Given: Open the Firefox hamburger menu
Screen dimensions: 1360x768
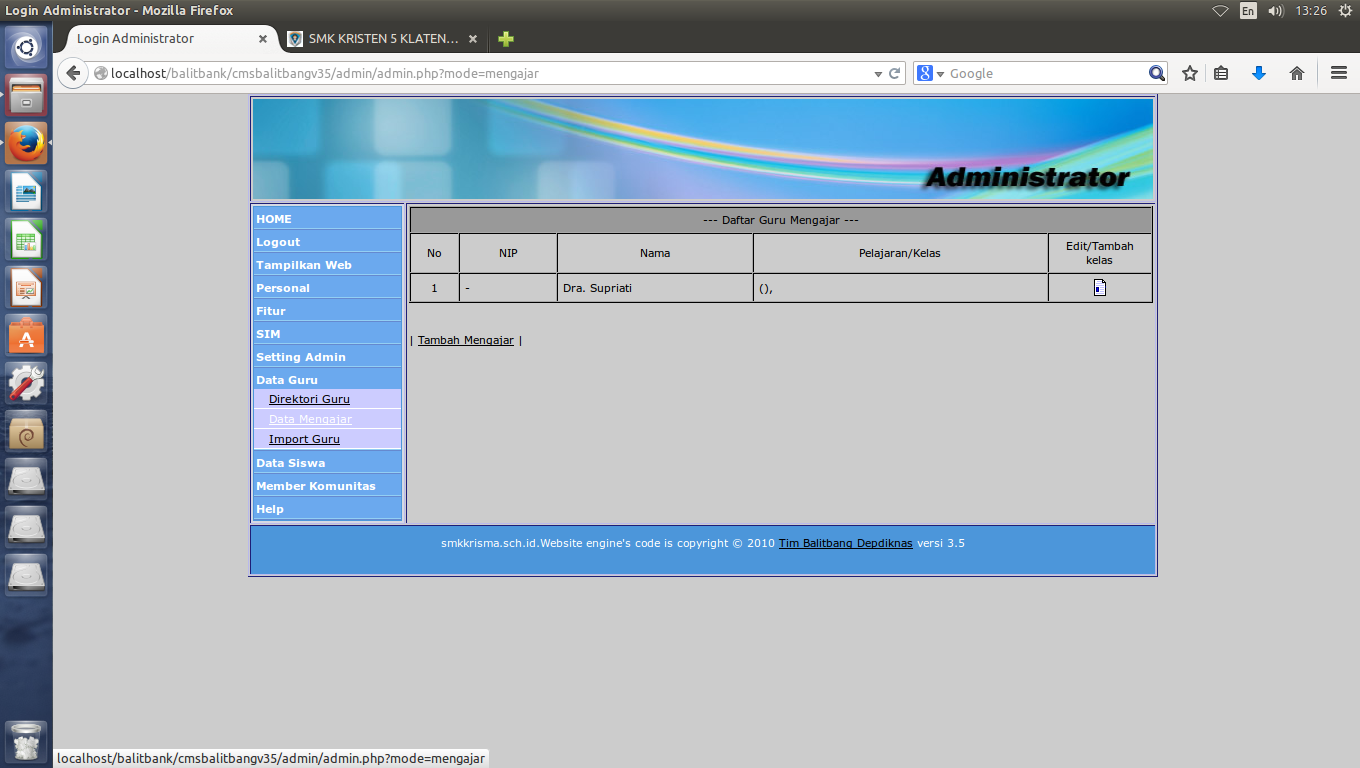Looking at the screenshot, I should 1339,73.
